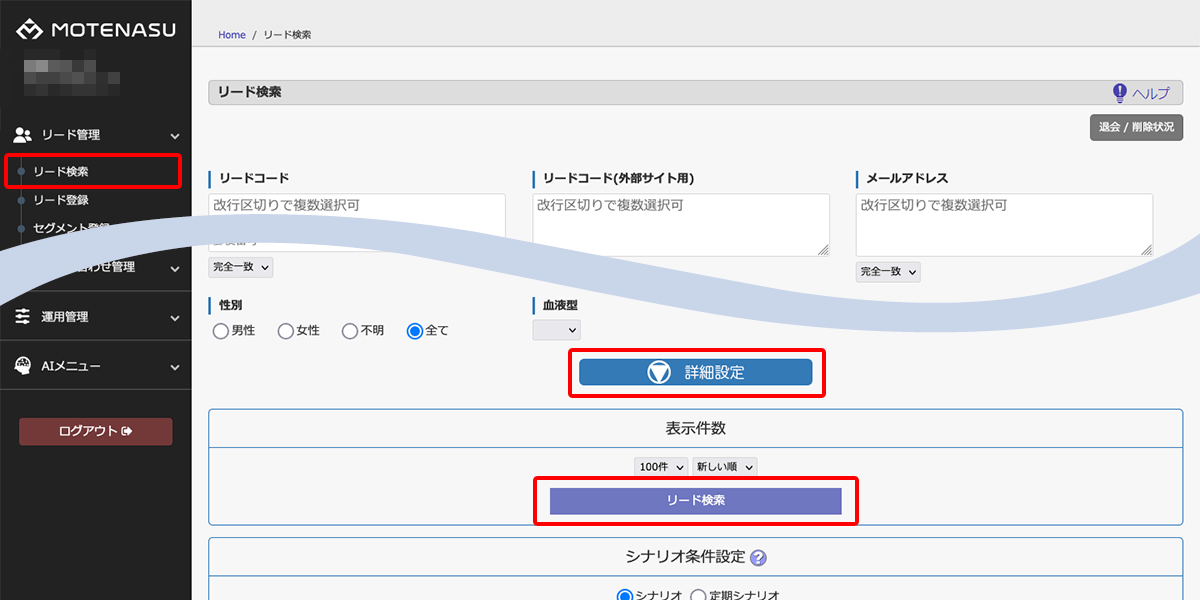Viewport: 1200px width, 600px height.
Task: Click the question mark icon beside シナリオ条件設定
Action: click(x=758, y=558)
